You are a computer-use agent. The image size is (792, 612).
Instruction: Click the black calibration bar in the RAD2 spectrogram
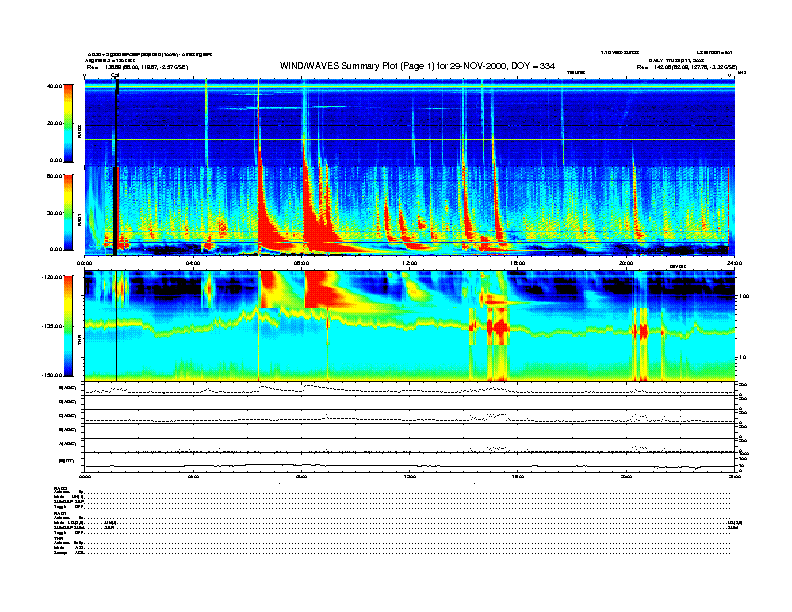click(x=117, y=122)
